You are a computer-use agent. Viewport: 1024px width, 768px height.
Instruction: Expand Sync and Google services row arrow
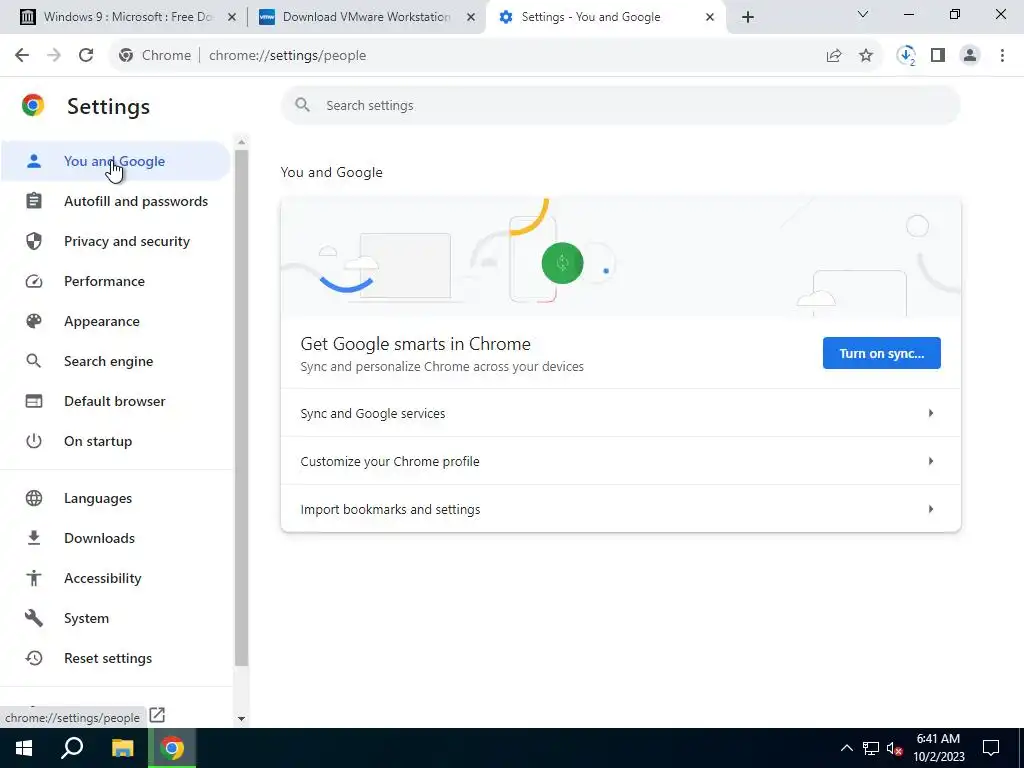[931, 413]
